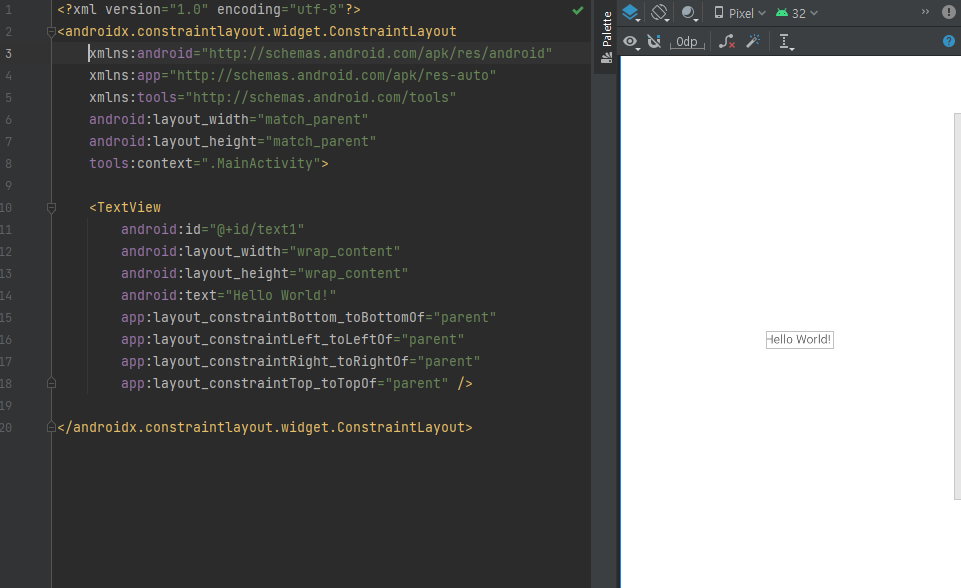Toggle autoconnect to parent magnet
This screenshot has height=588, width=961.
655,42
